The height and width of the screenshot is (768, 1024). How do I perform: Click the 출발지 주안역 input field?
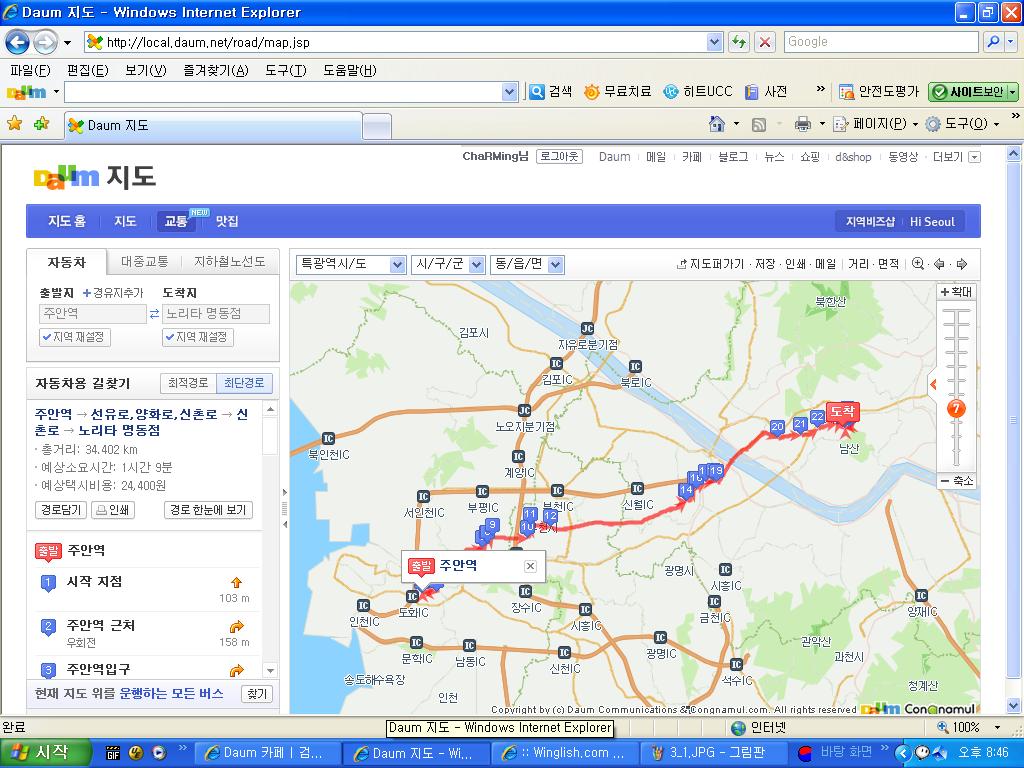[92, 314]
